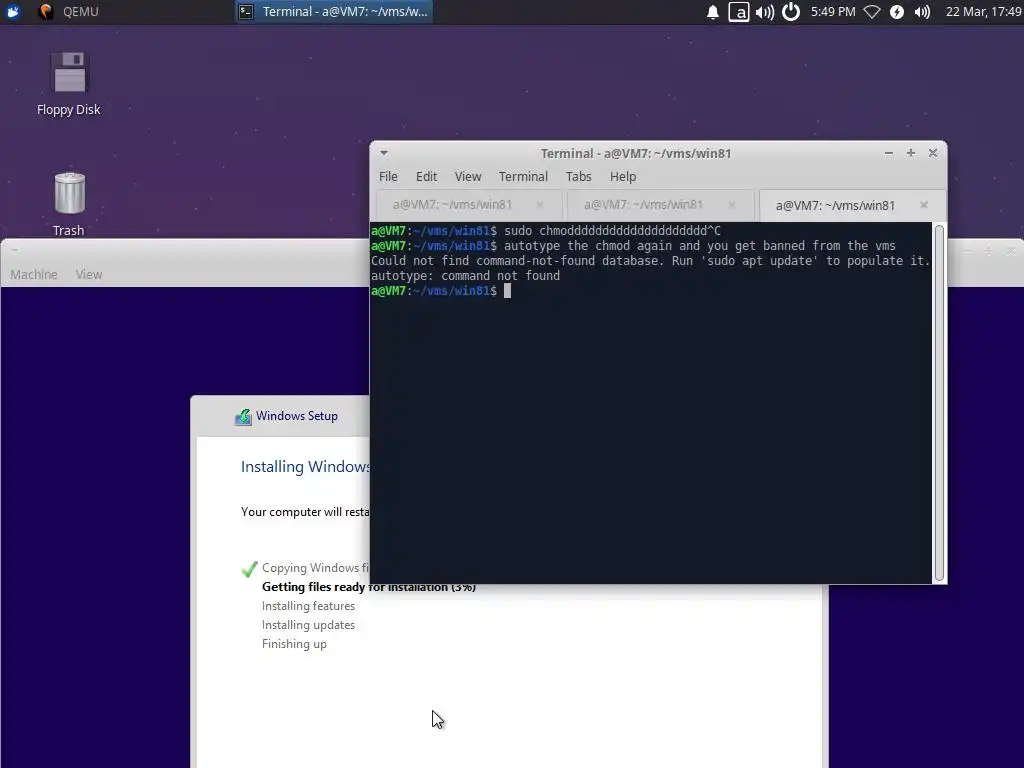Open the Xfce applications menu icon
Viewport: 1024px width, 768px height.
click(12, 12)
